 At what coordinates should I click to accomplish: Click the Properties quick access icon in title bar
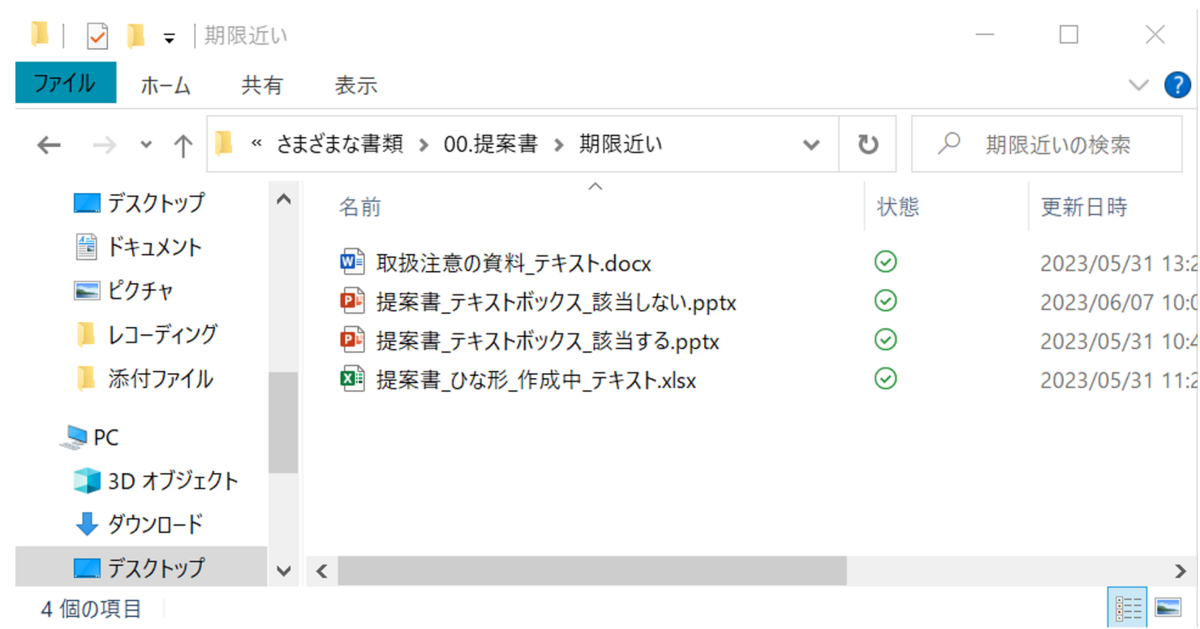(x=98, y=36)
